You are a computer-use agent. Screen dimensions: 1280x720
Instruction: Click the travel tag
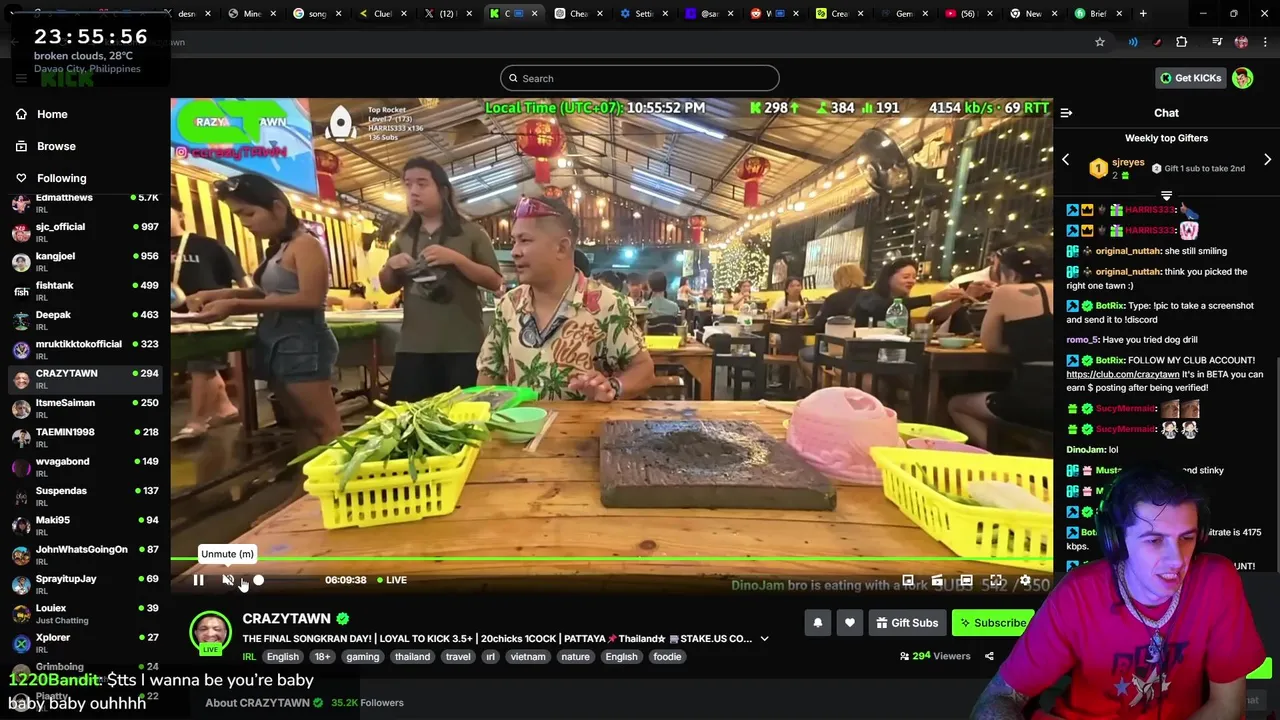[458, 657]
